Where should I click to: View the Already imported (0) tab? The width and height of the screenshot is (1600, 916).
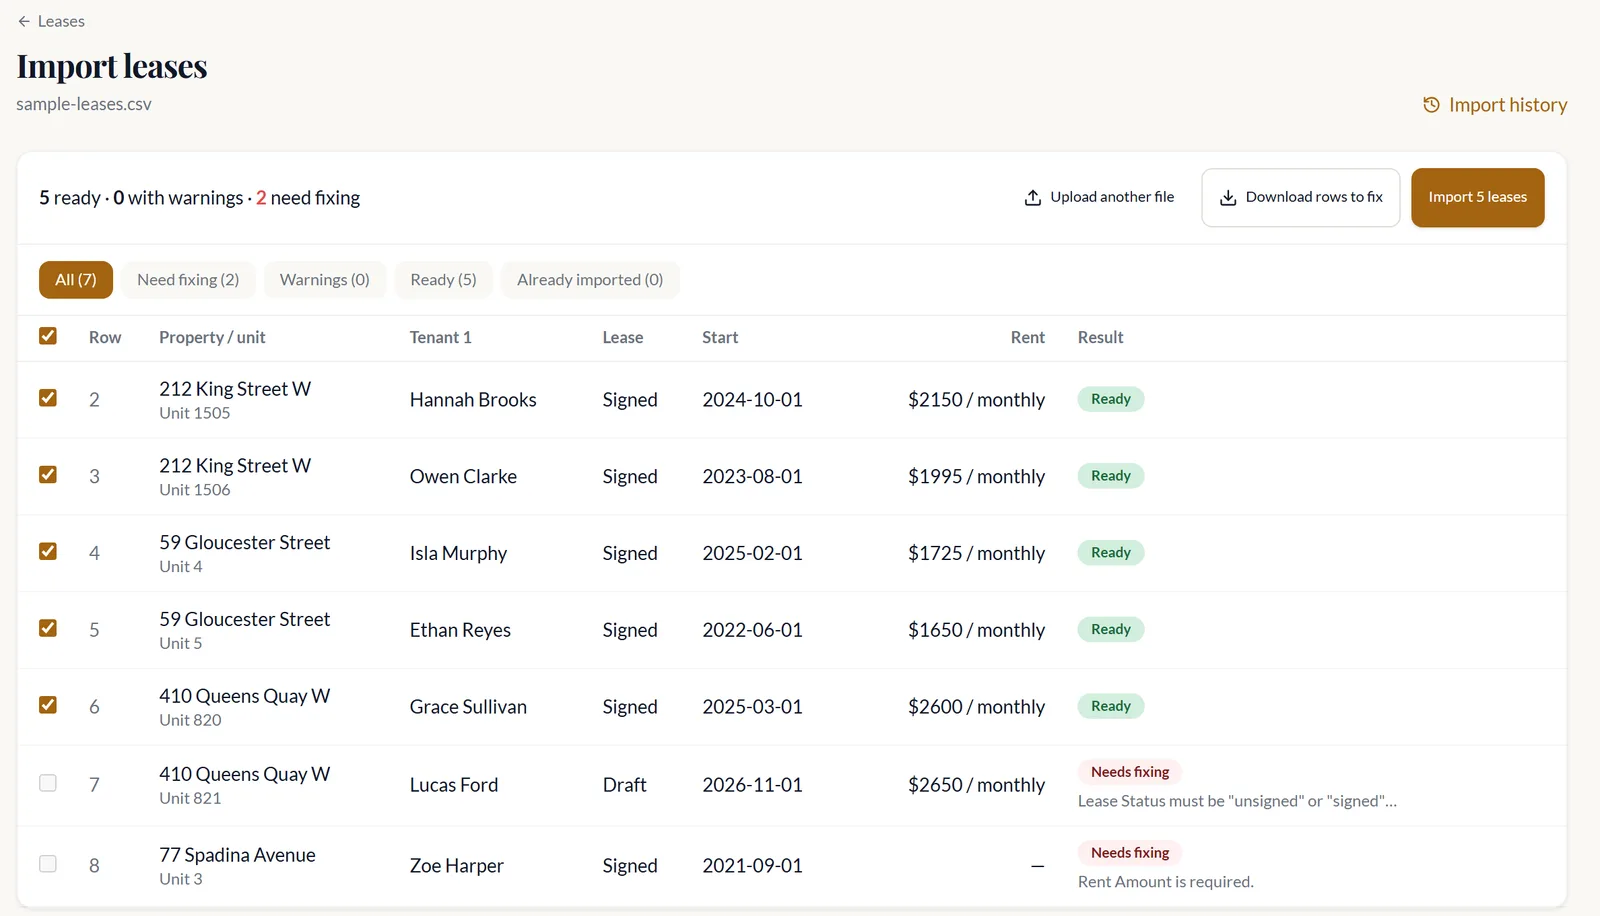(590, 280)
